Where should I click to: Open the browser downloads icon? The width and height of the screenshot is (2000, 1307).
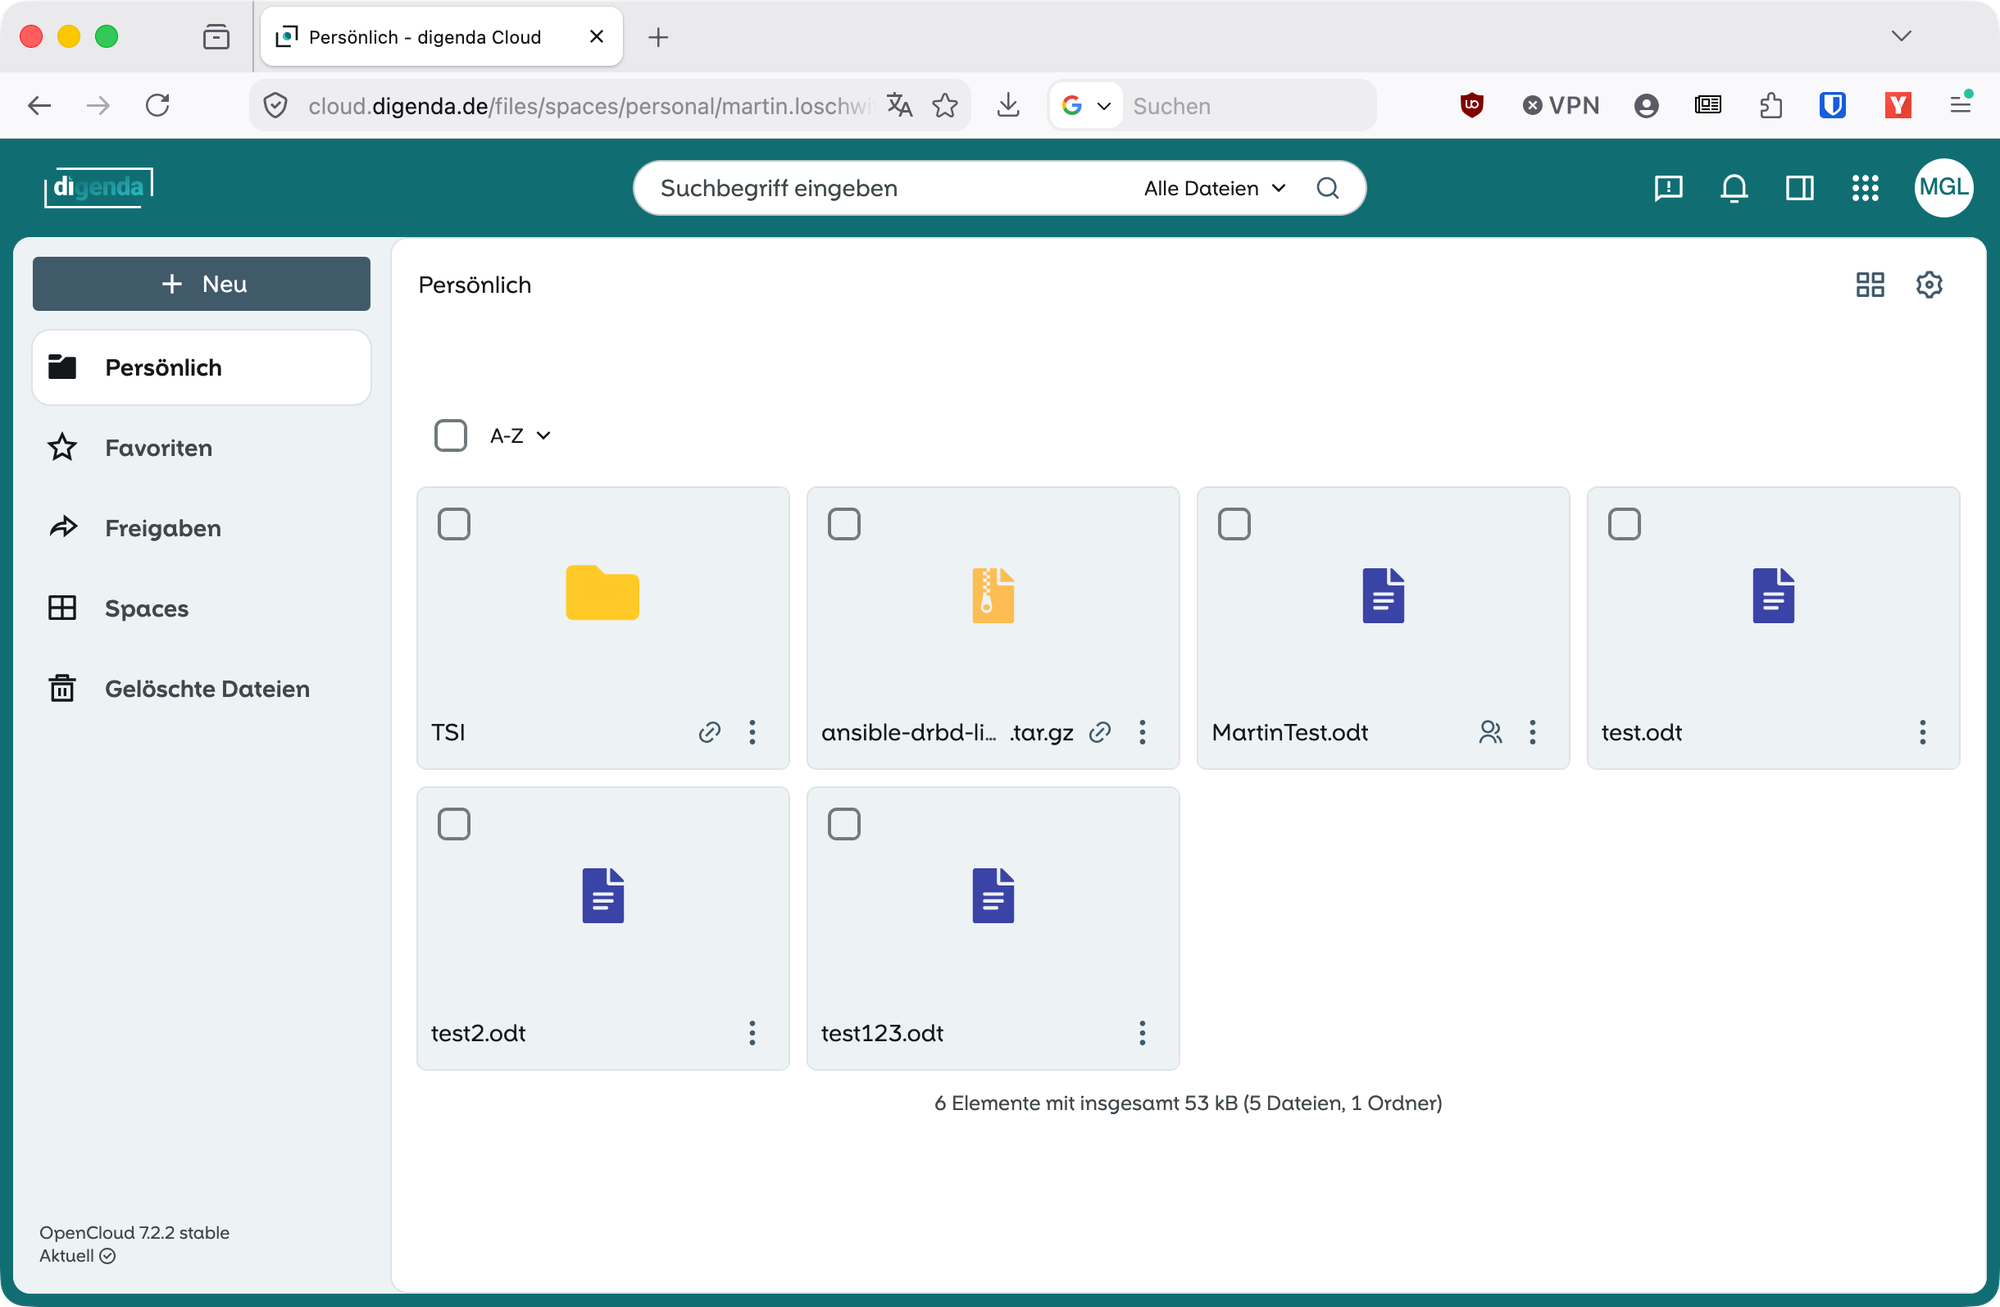pos(1008,105)
